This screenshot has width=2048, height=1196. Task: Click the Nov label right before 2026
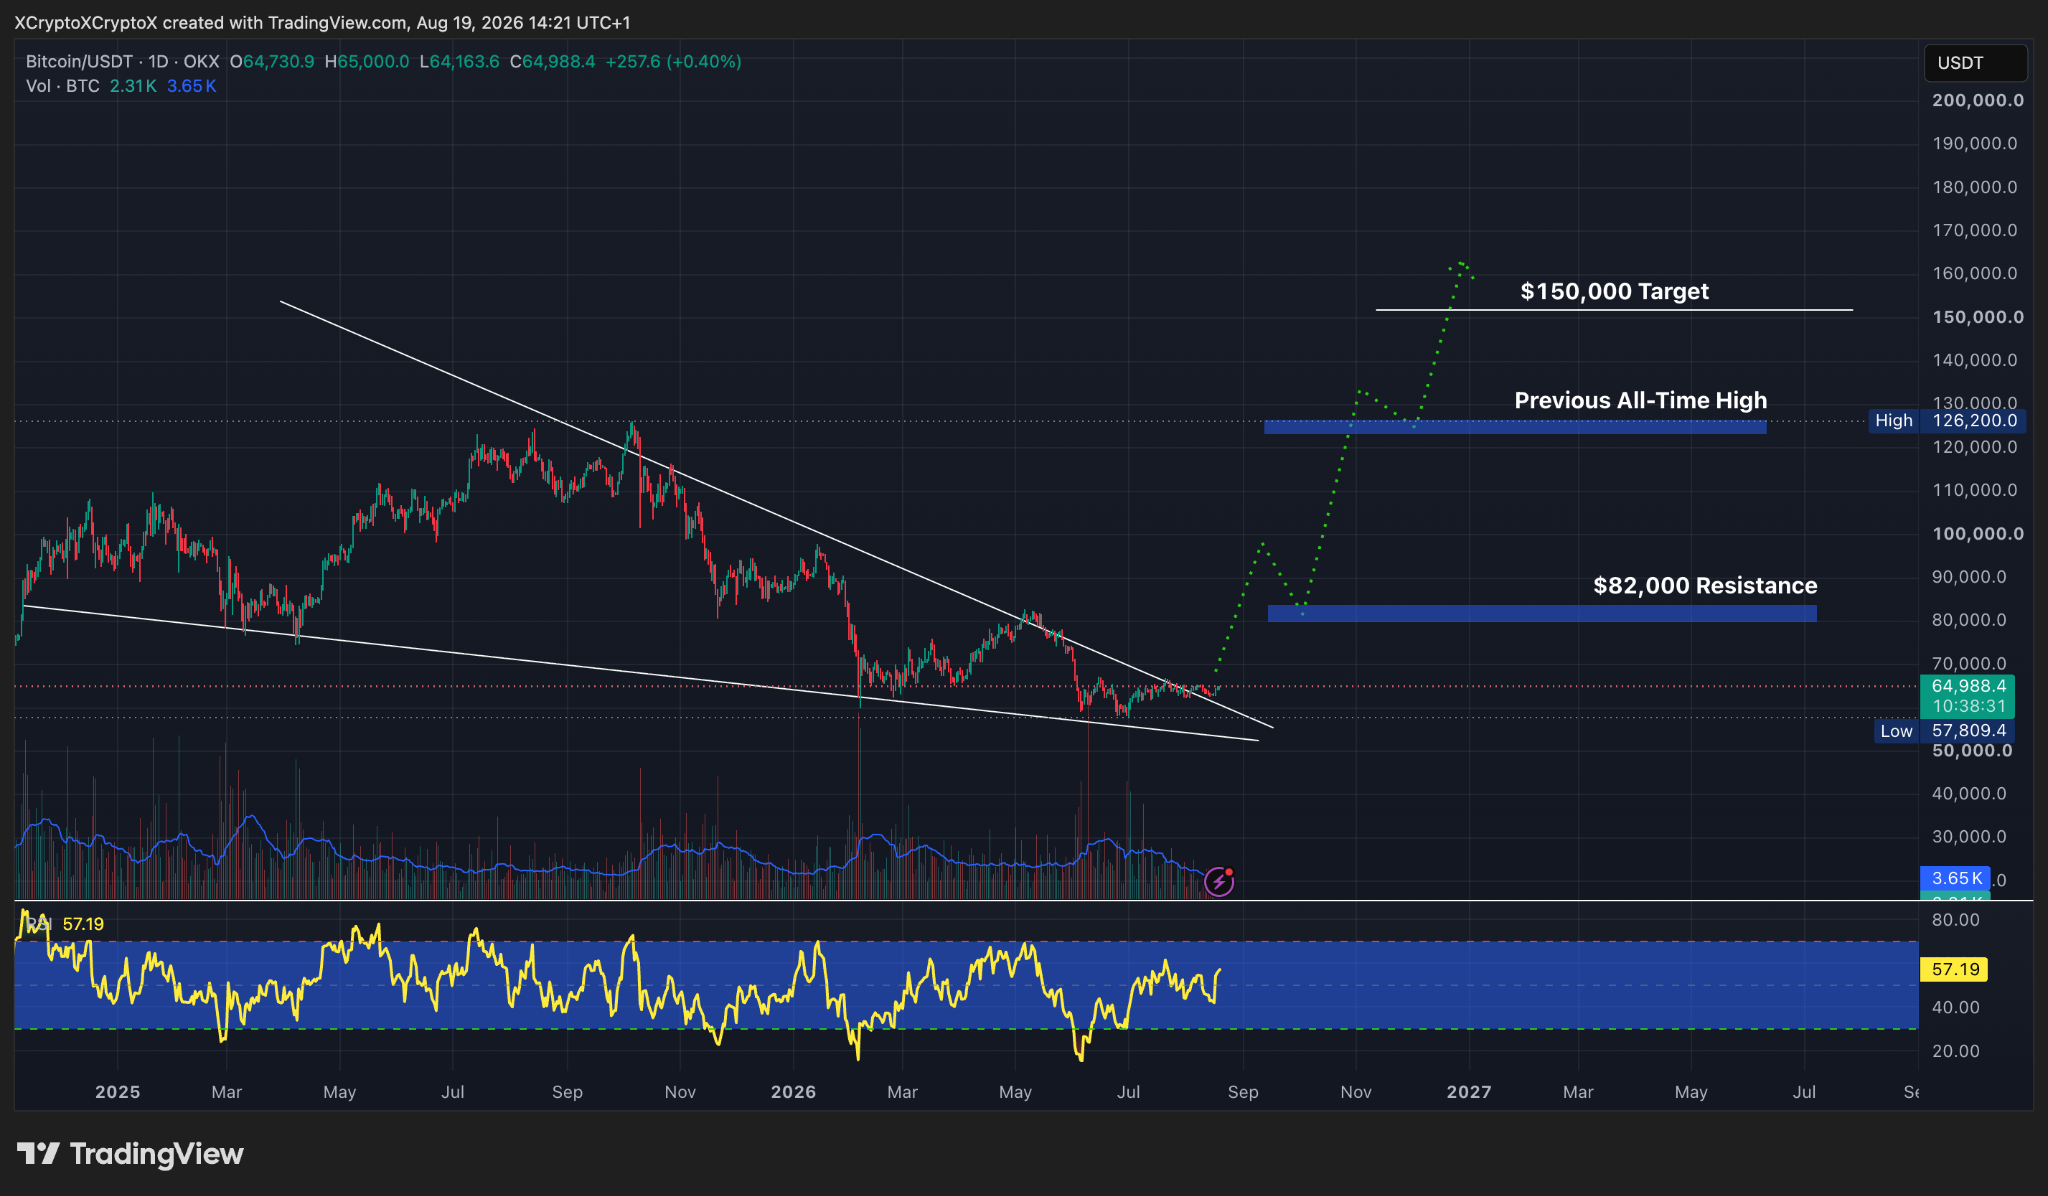point(680,1092)
